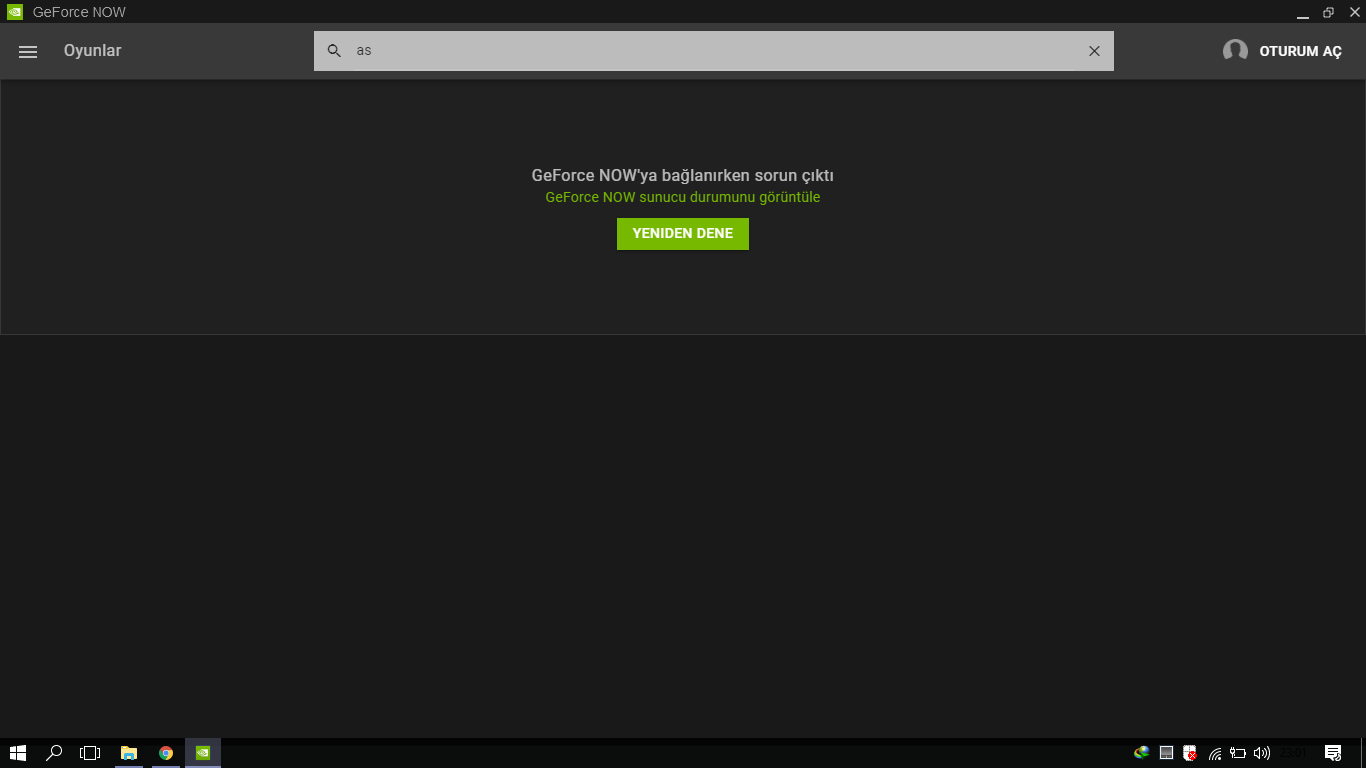Screen dimensions: 1366x768
Task: Clear the search field with the X
Action: coord(1094,51)
